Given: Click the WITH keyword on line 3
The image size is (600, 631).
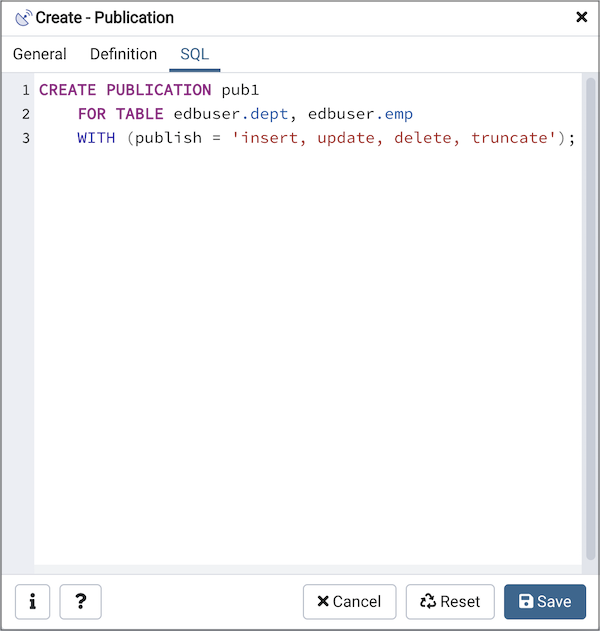Looking at the screenshot, I should [x=96, y=138].
